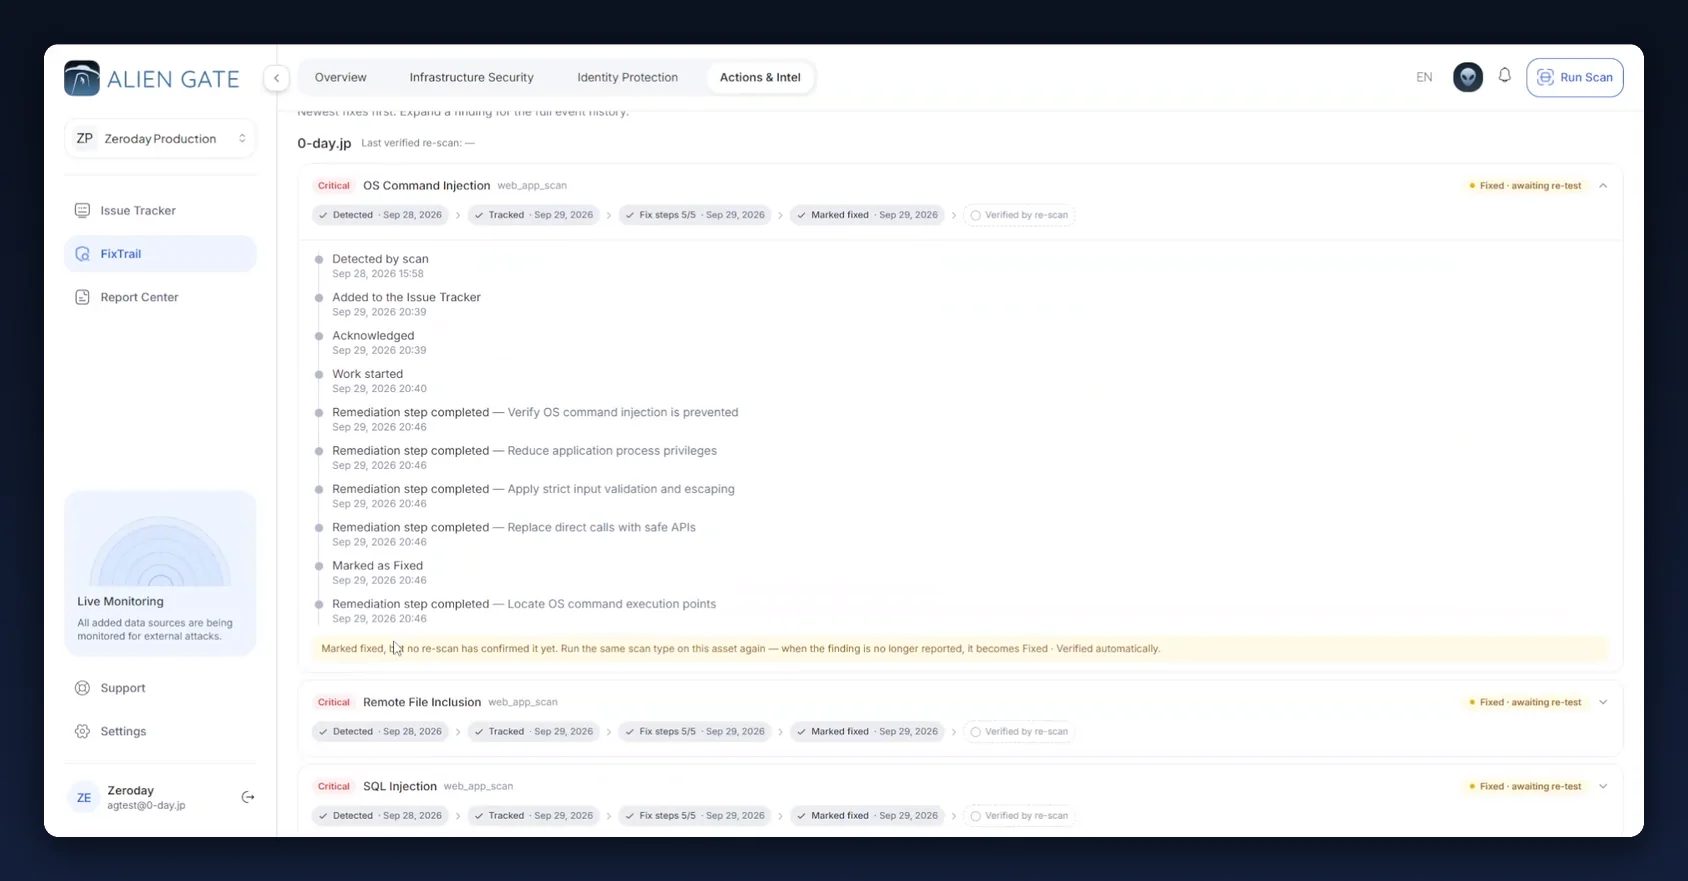
Task: Open the Zeroday Production workspace selector
Action: 160,139
